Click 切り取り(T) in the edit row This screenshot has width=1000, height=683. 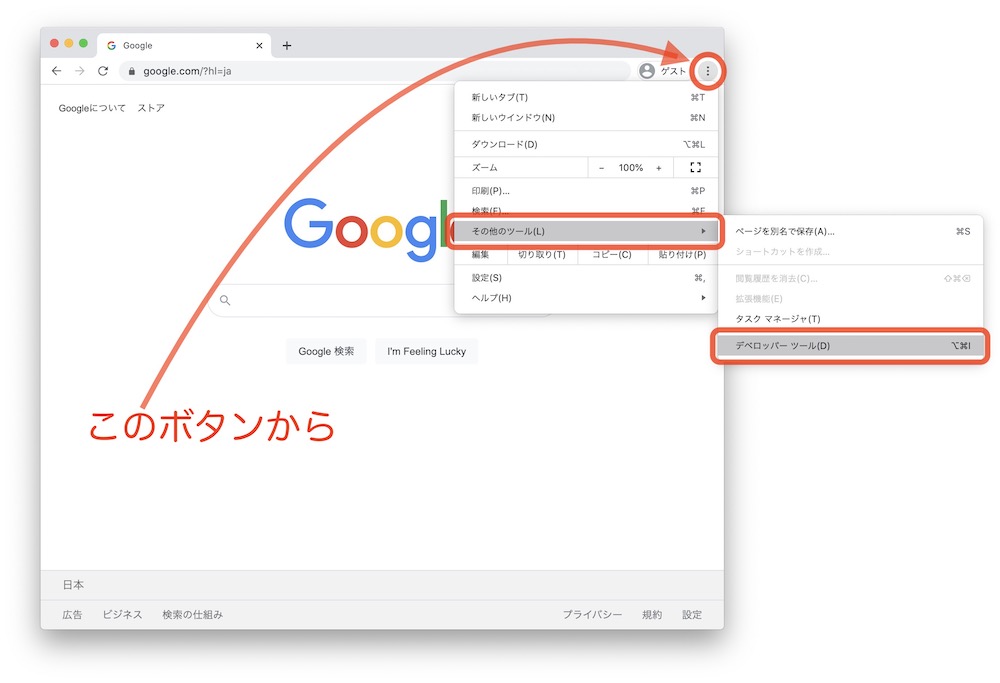coord(541,254)
